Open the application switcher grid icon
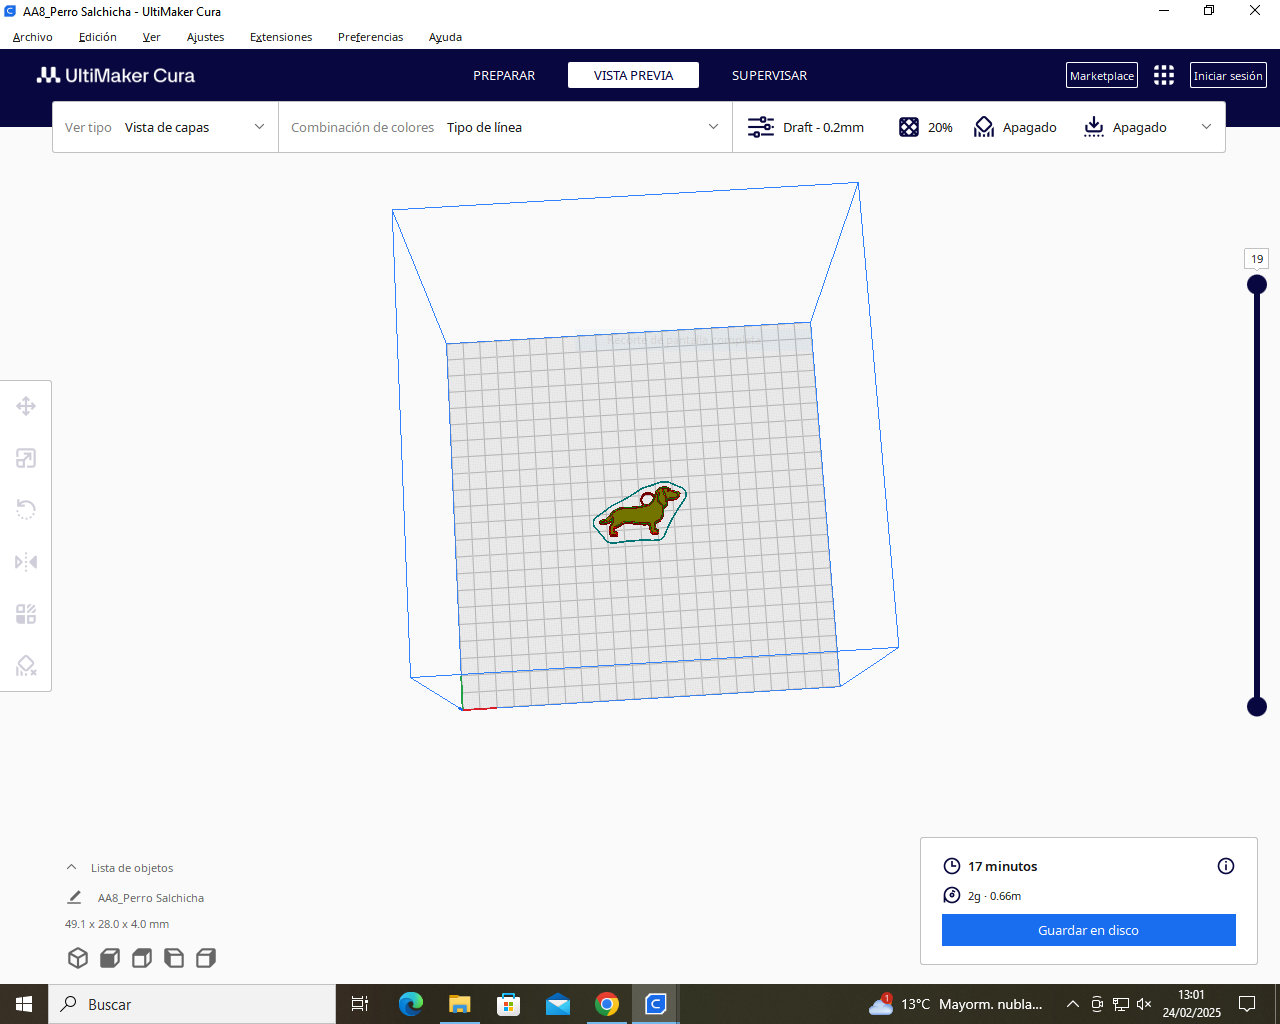 [1164, 75]
